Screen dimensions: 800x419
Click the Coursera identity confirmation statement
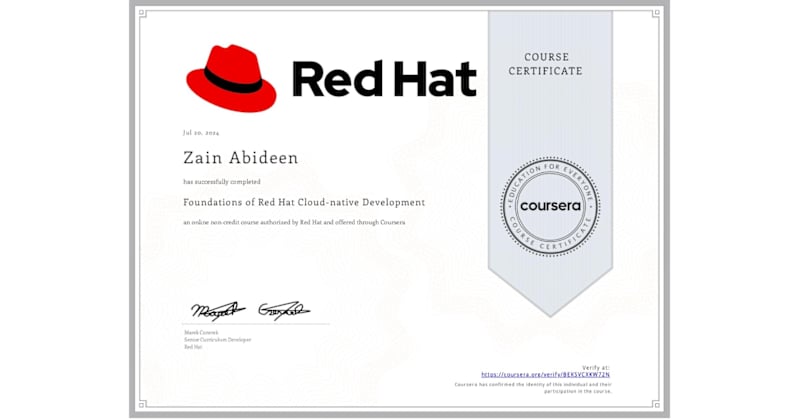point(533,388)
